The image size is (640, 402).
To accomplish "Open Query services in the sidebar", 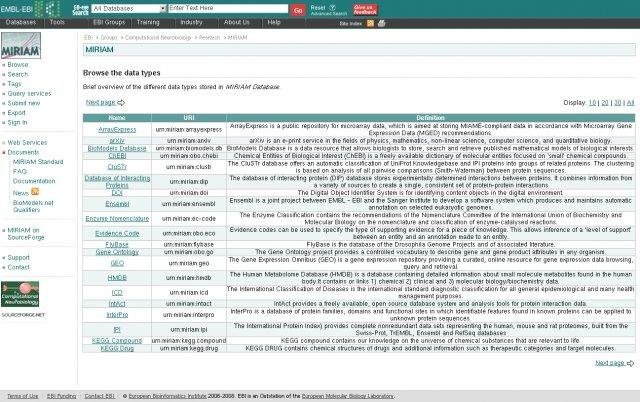I will 29,93.
